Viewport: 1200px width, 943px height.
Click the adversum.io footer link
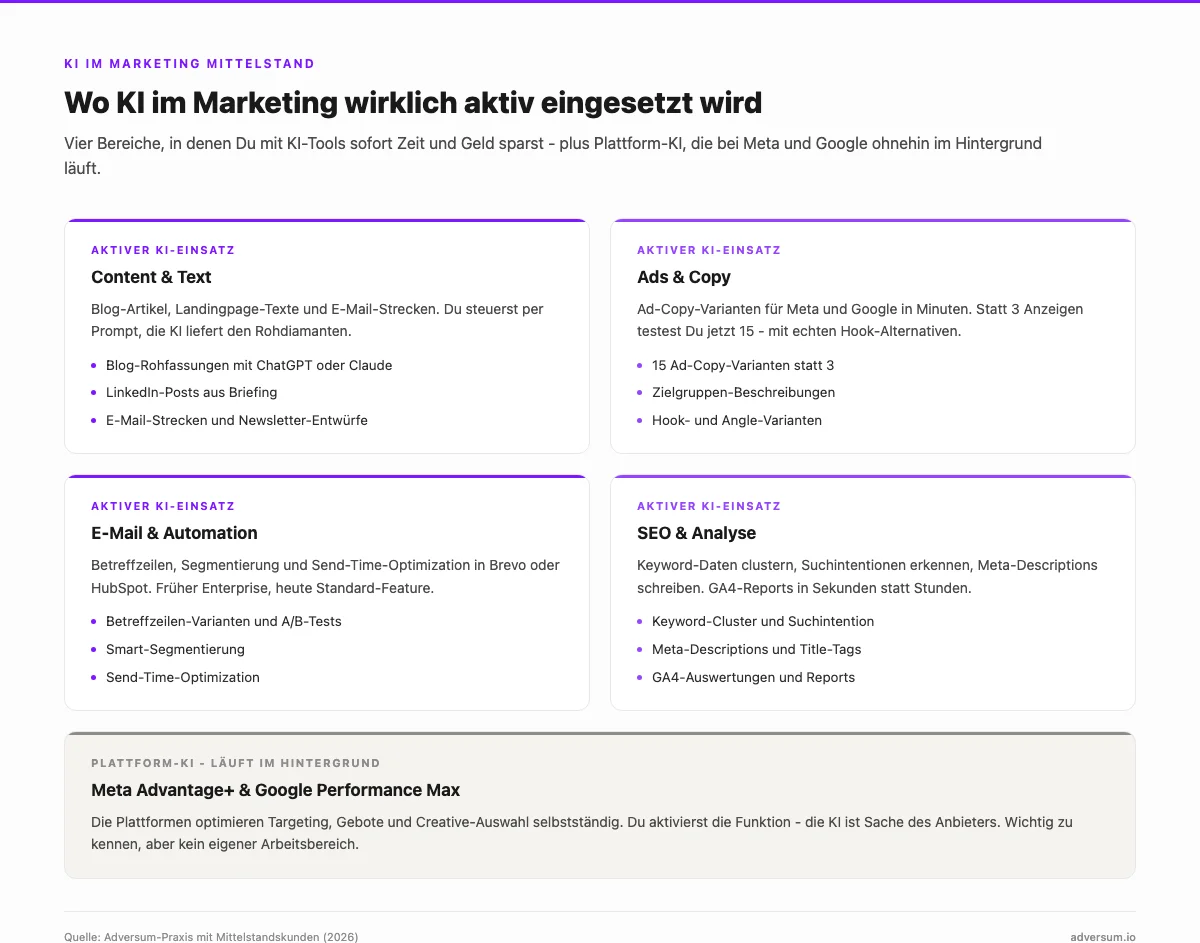1103,937
